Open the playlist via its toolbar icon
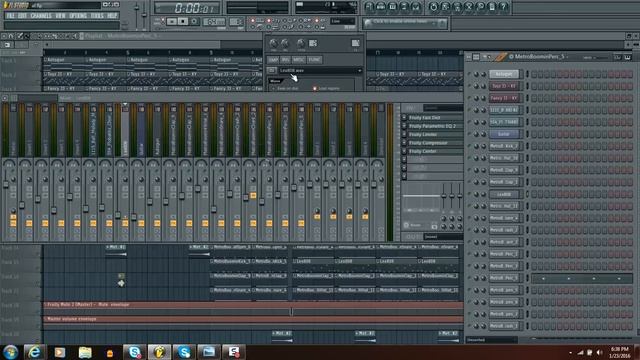Screen dimensions: 640x360 (x=369, y=7)
